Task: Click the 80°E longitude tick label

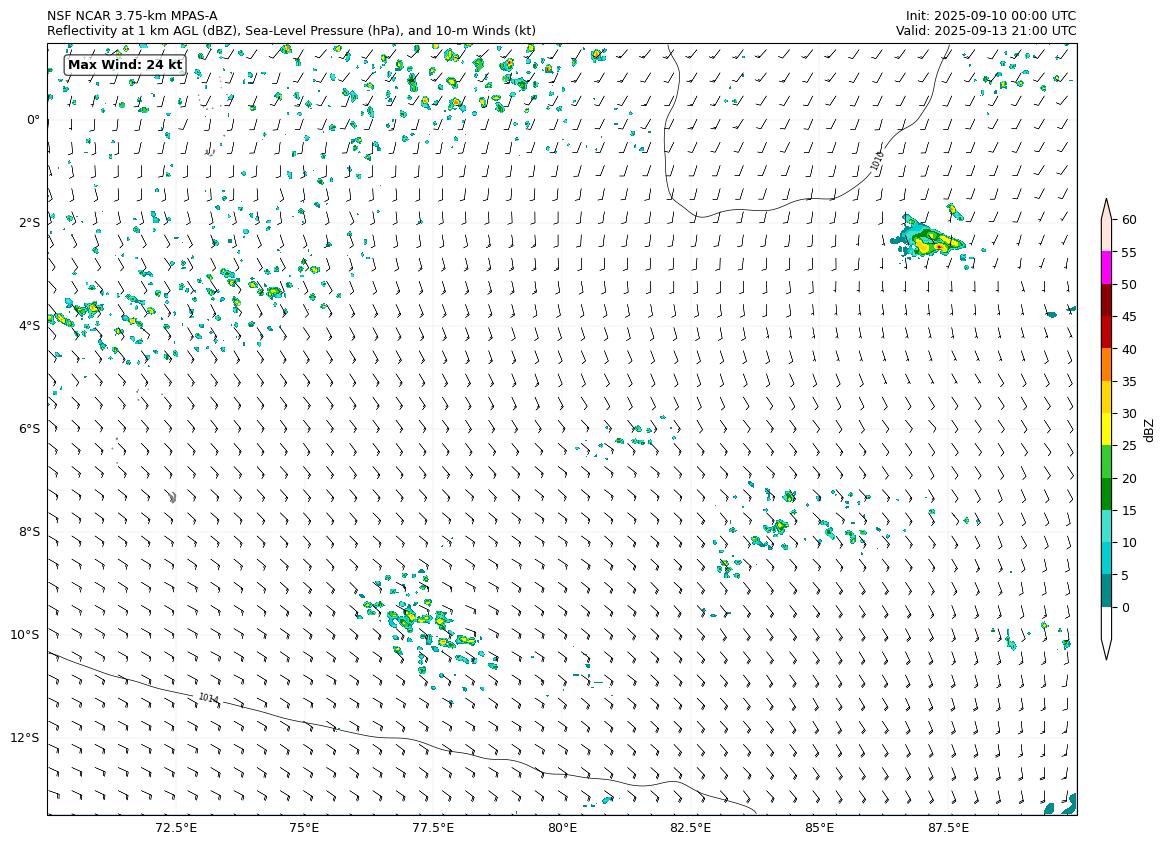Action: [x=562, y=828]
